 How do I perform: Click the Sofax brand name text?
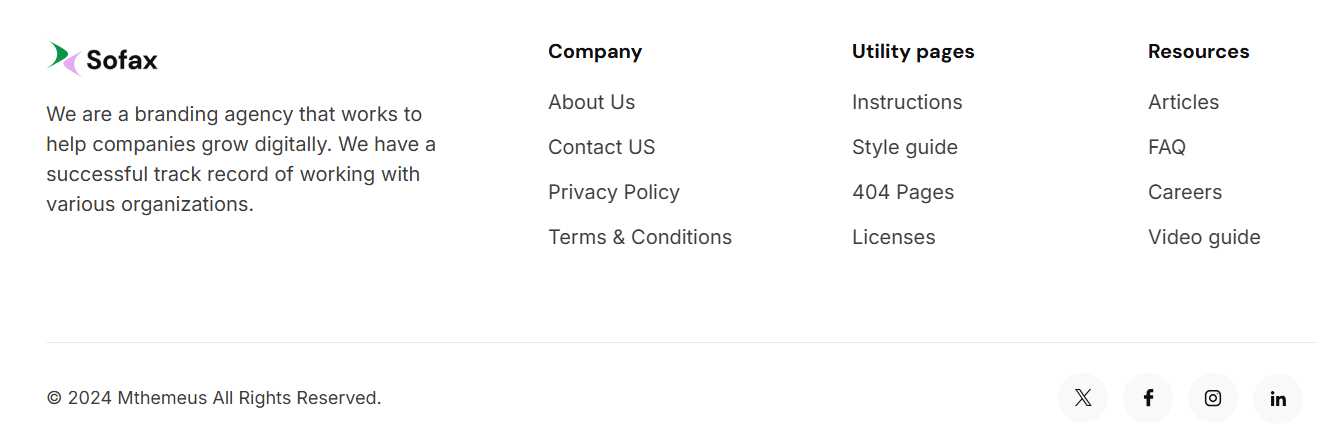pyautogui.click(x=122, y=60)
